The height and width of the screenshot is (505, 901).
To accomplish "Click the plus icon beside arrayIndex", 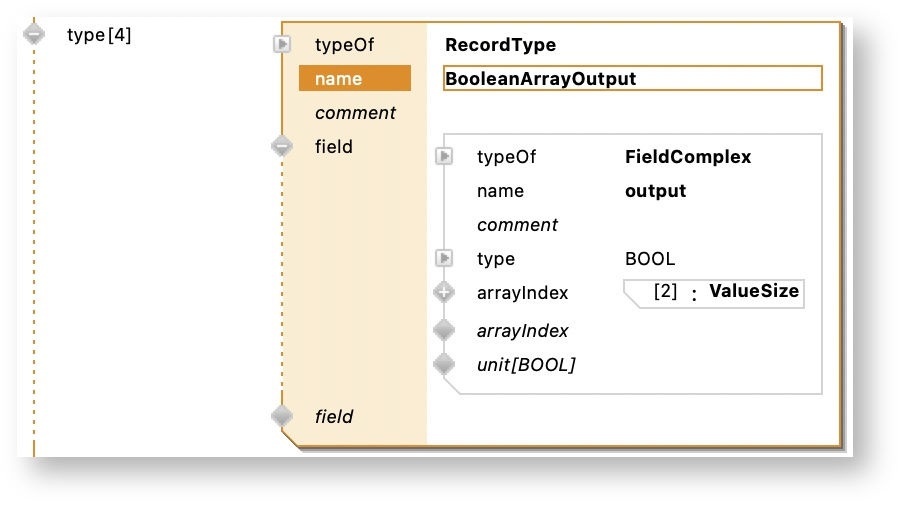I will (444, 293).
